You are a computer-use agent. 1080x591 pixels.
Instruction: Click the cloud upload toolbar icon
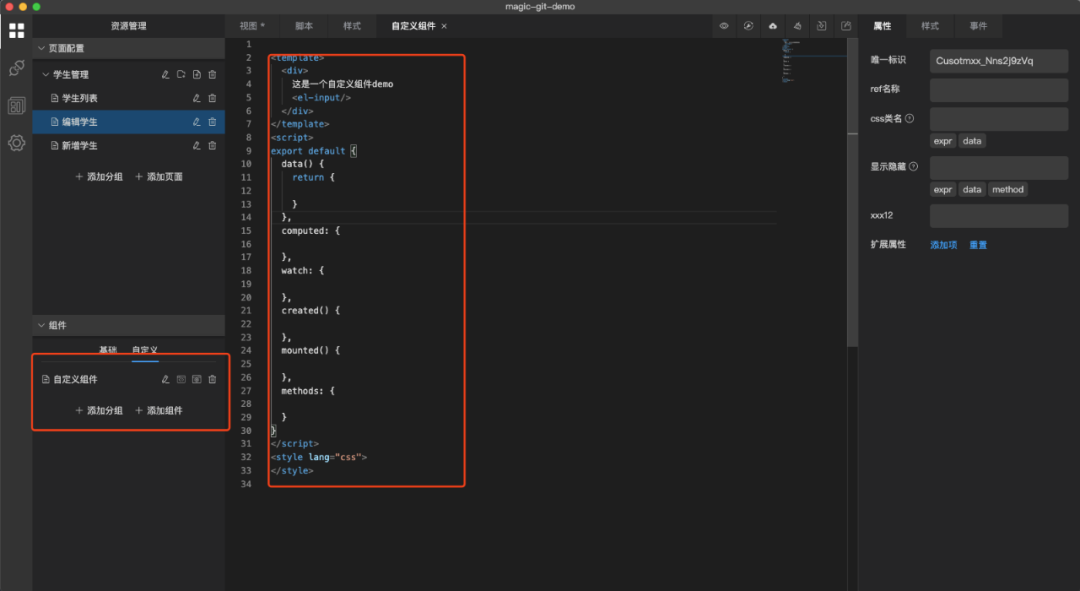coord(773,26)
